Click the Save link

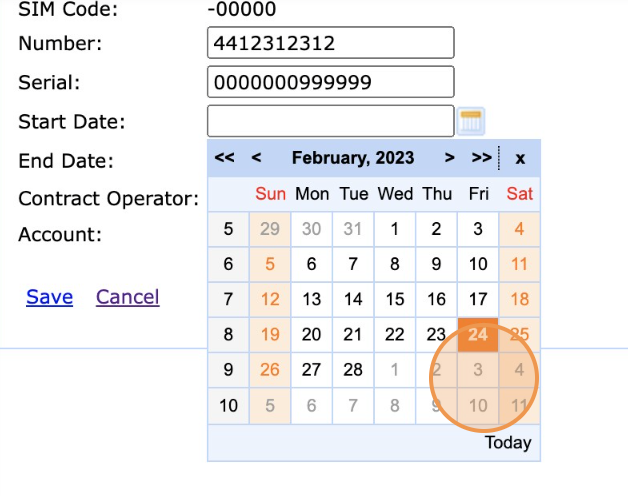click(x=49, y=297)
